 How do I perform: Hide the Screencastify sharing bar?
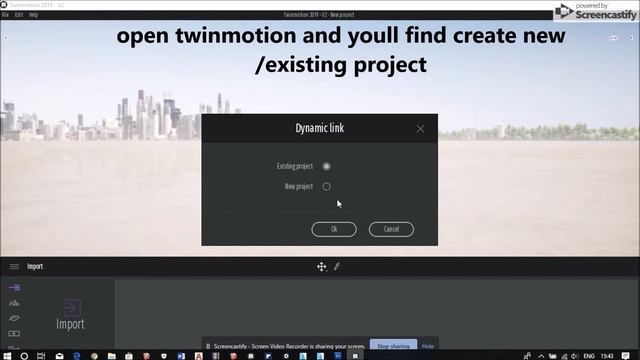(x=428, y=346)
